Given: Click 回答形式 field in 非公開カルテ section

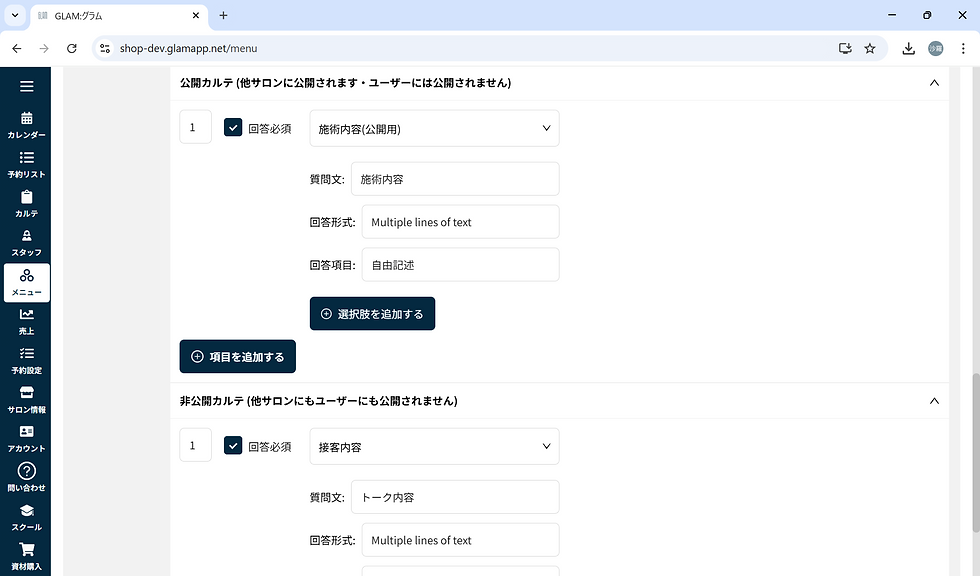Looking at the screenshot, I should [x=461, y=540].
